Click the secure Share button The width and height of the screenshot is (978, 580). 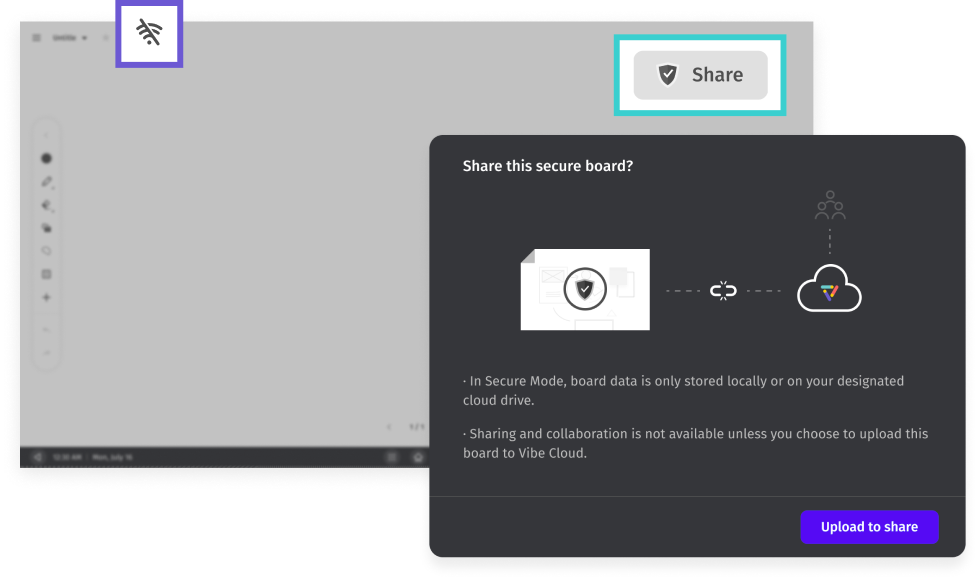(x=700, y=75)
